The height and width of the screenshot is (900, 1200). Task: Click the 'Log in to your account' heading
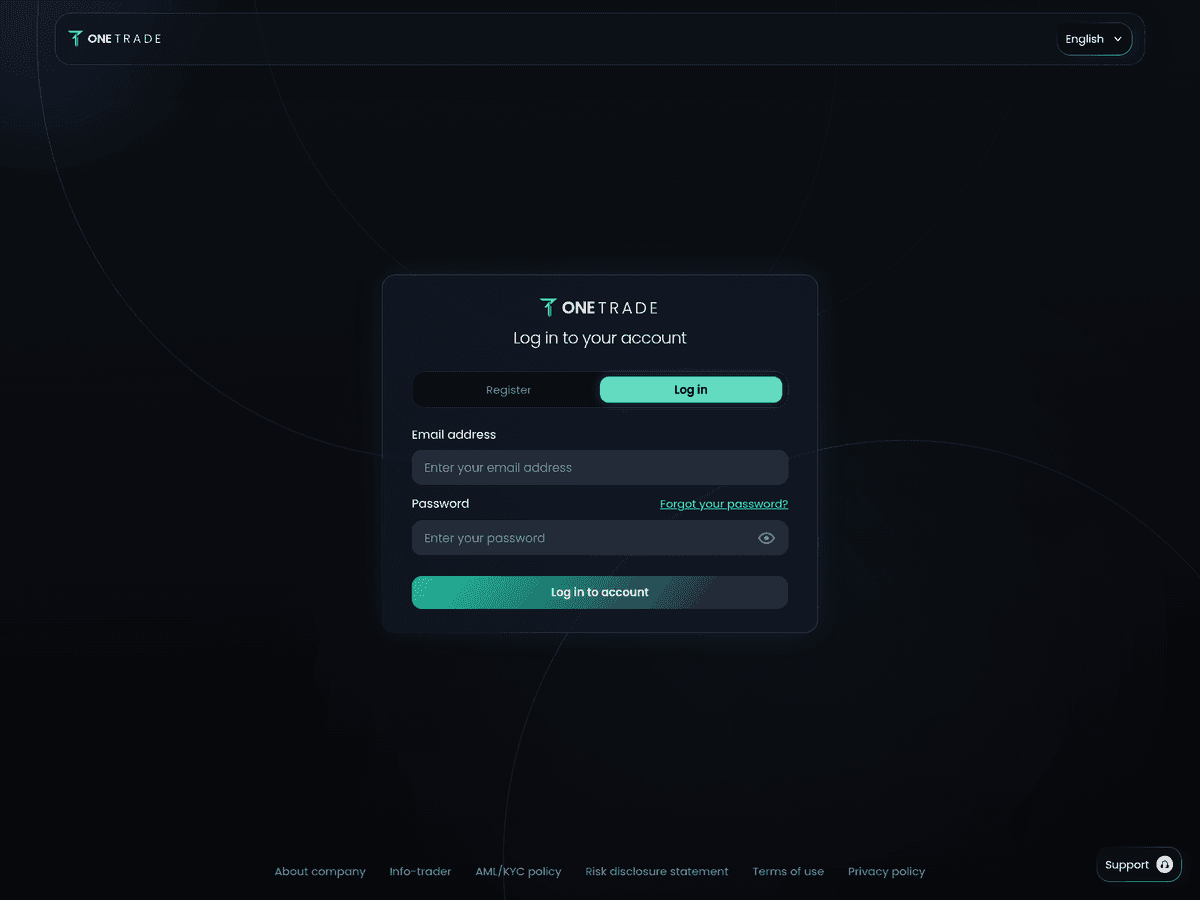600,338
